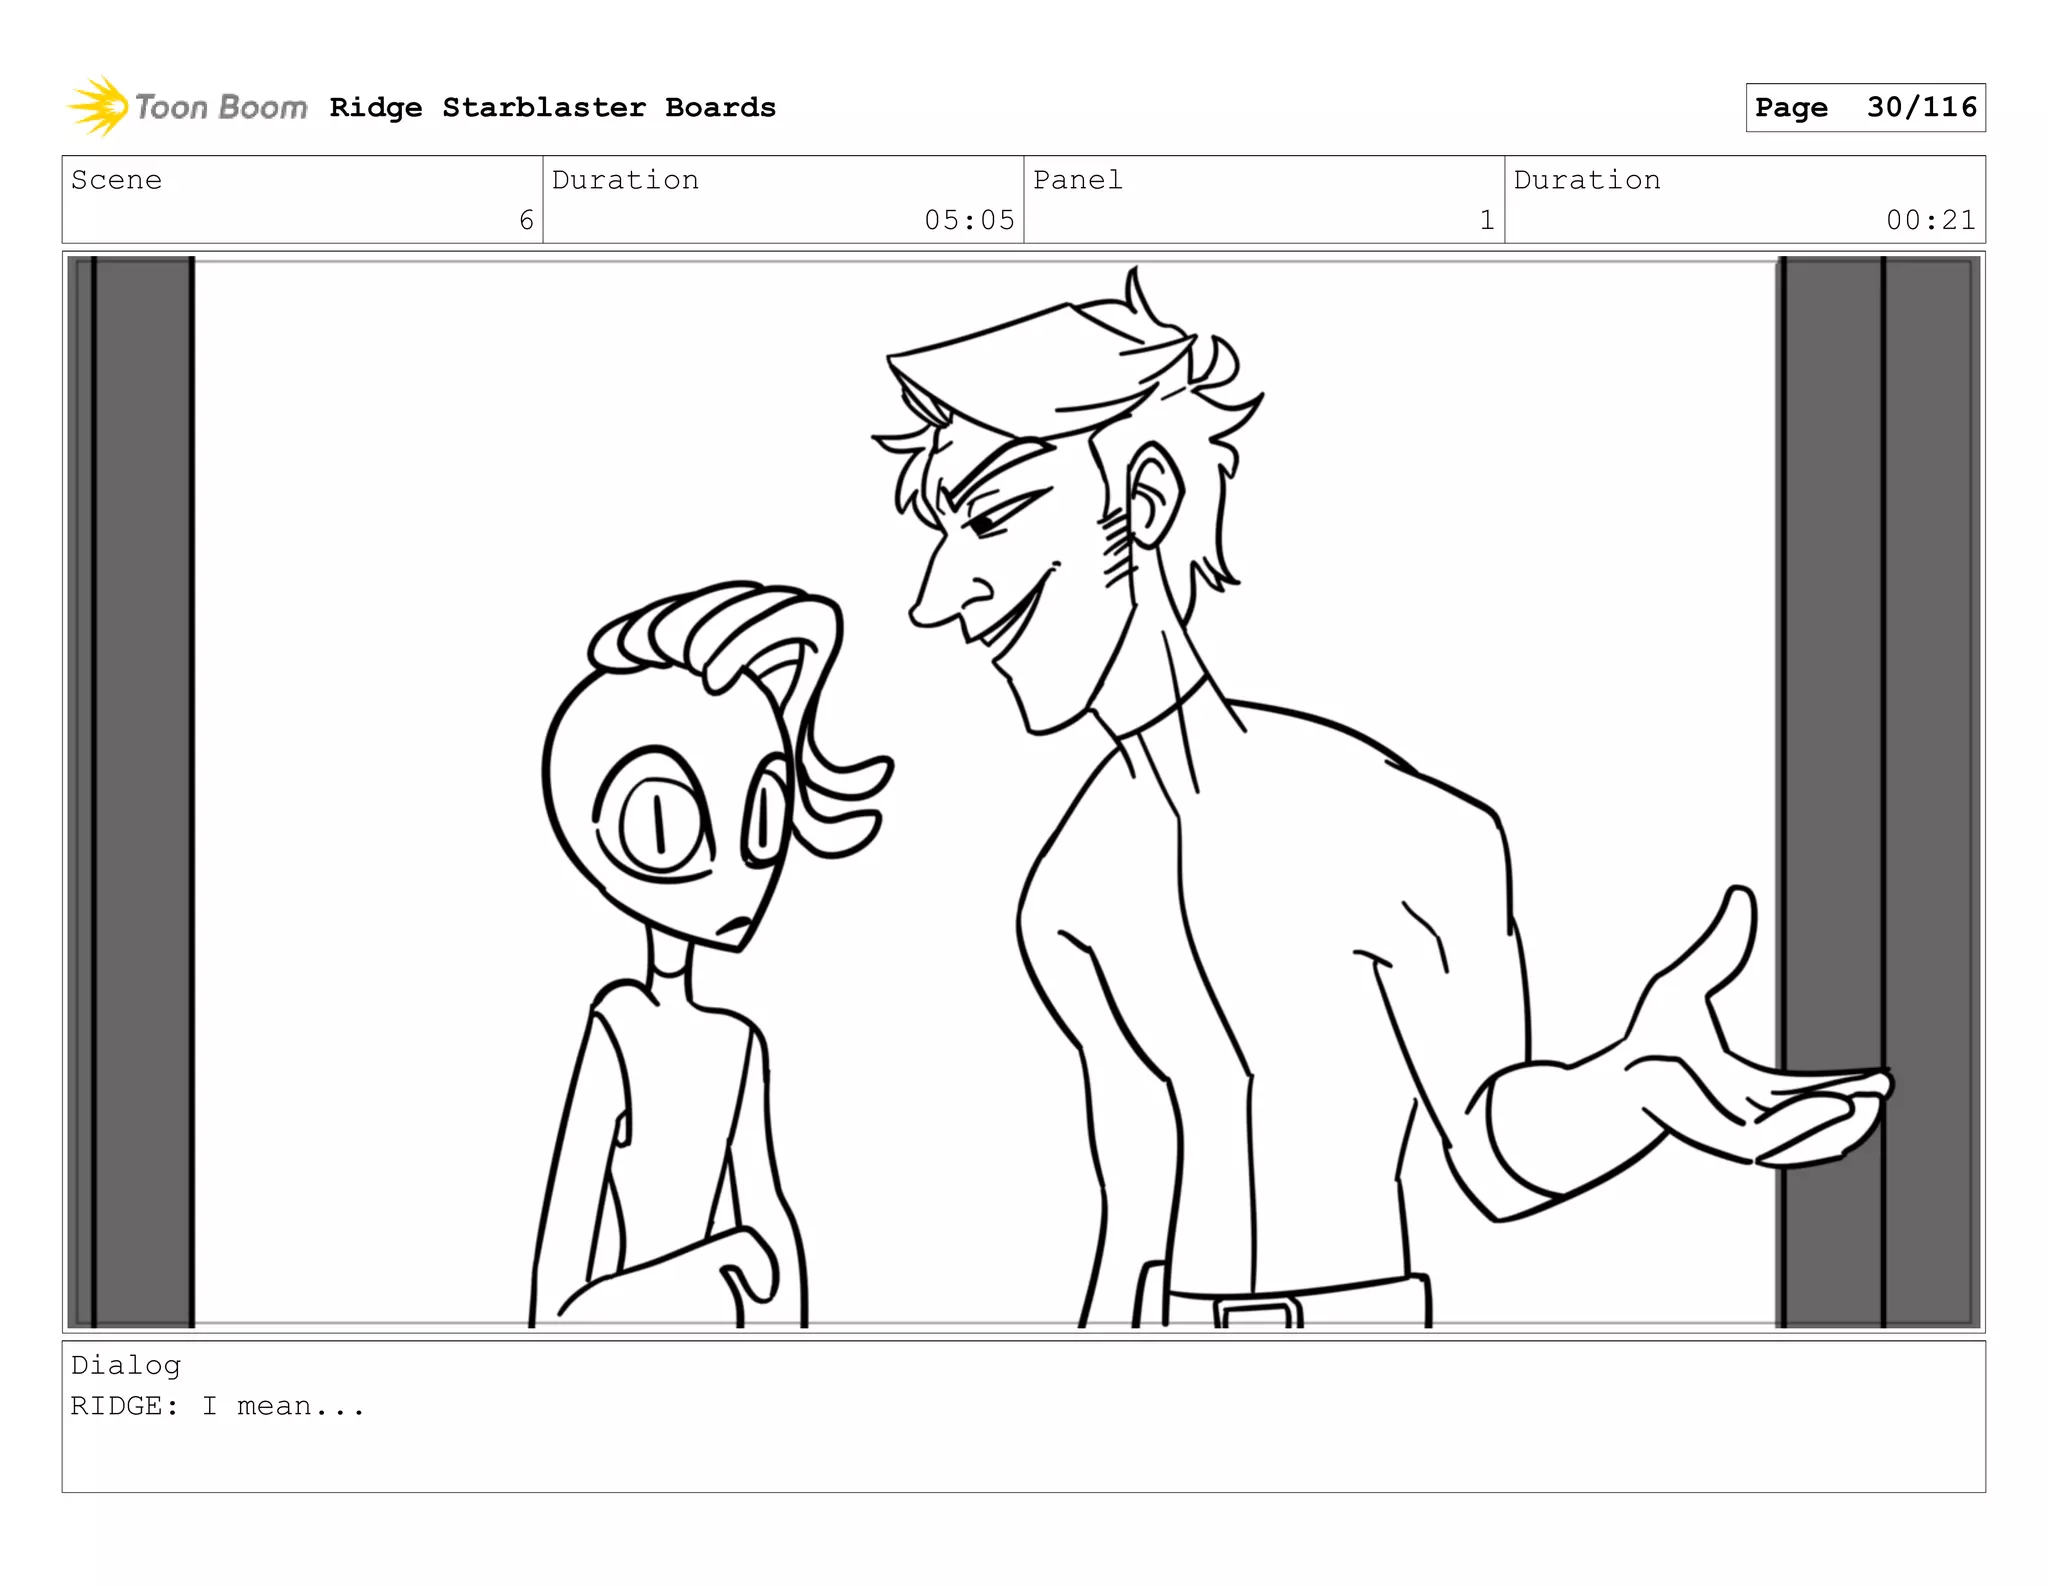The width and height of the screenshot is (2048, 1586).
Task: Click the panel duration value 00:21
Action: pyautogui.click(x=1930, y=220)
